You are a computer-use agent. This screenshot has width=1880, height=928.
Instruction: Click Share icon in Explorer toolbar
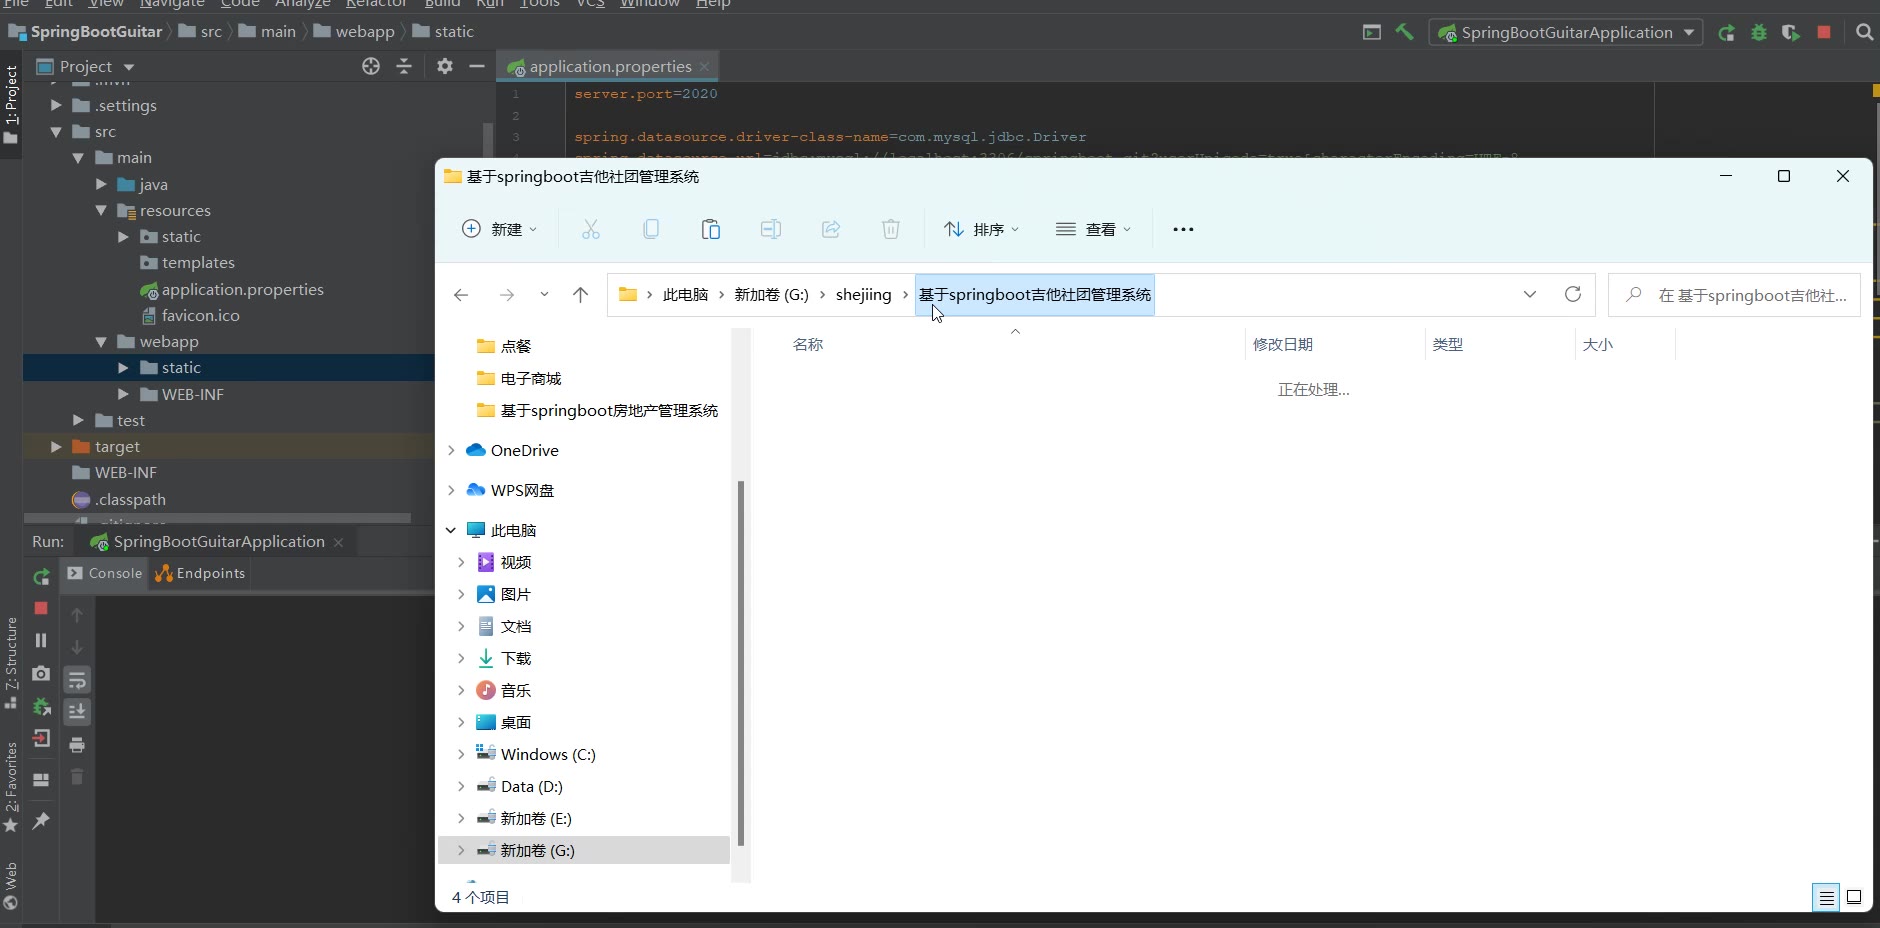click(831, 229)
